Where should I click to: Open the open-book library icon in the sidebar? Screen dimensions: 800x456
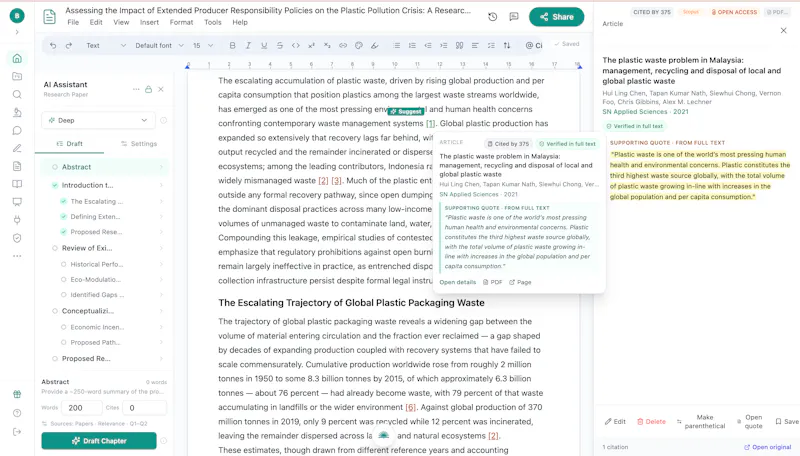click(17, 184)
